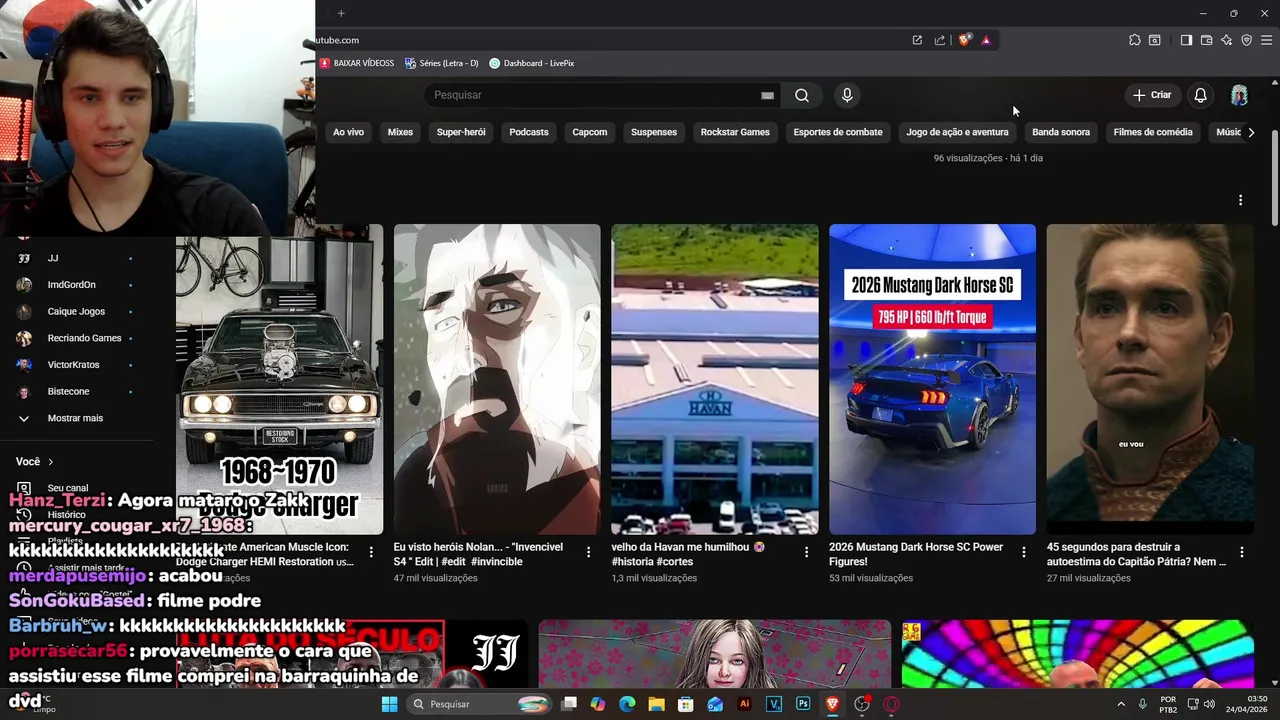The image size is (1280, 720).
Task: Click the Criar button
Action: click(x=1152, y=95)
